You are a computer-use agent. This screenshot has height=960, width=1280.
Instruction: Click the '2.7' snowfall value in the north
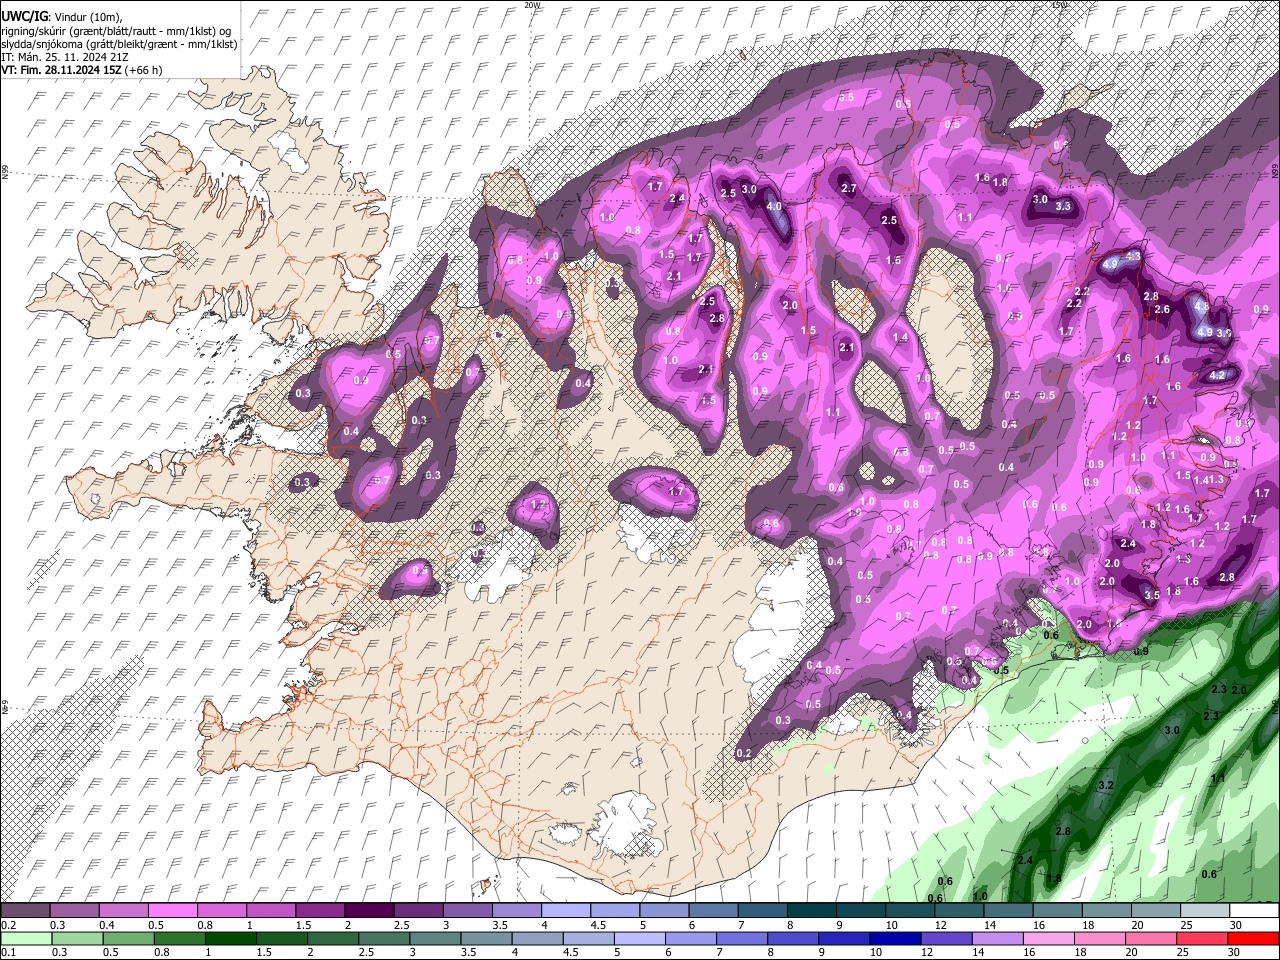pyautogui.click(x=849, y=188)
